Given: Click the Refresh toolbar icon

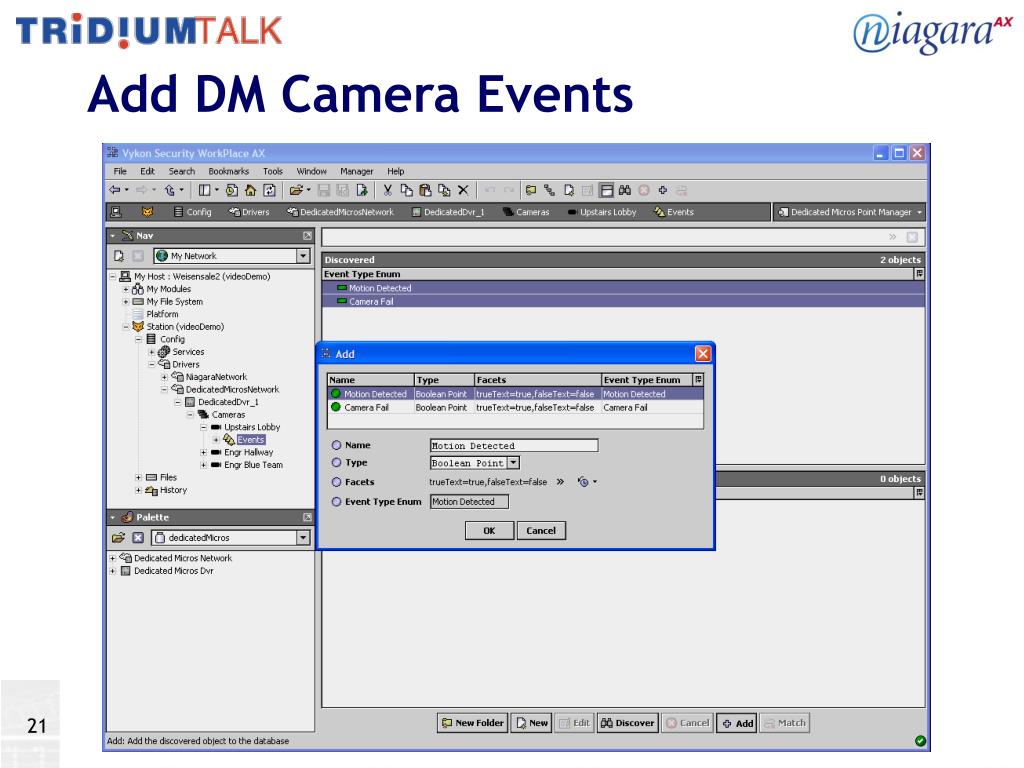Looking at the screenshot, I should [269, 190].
